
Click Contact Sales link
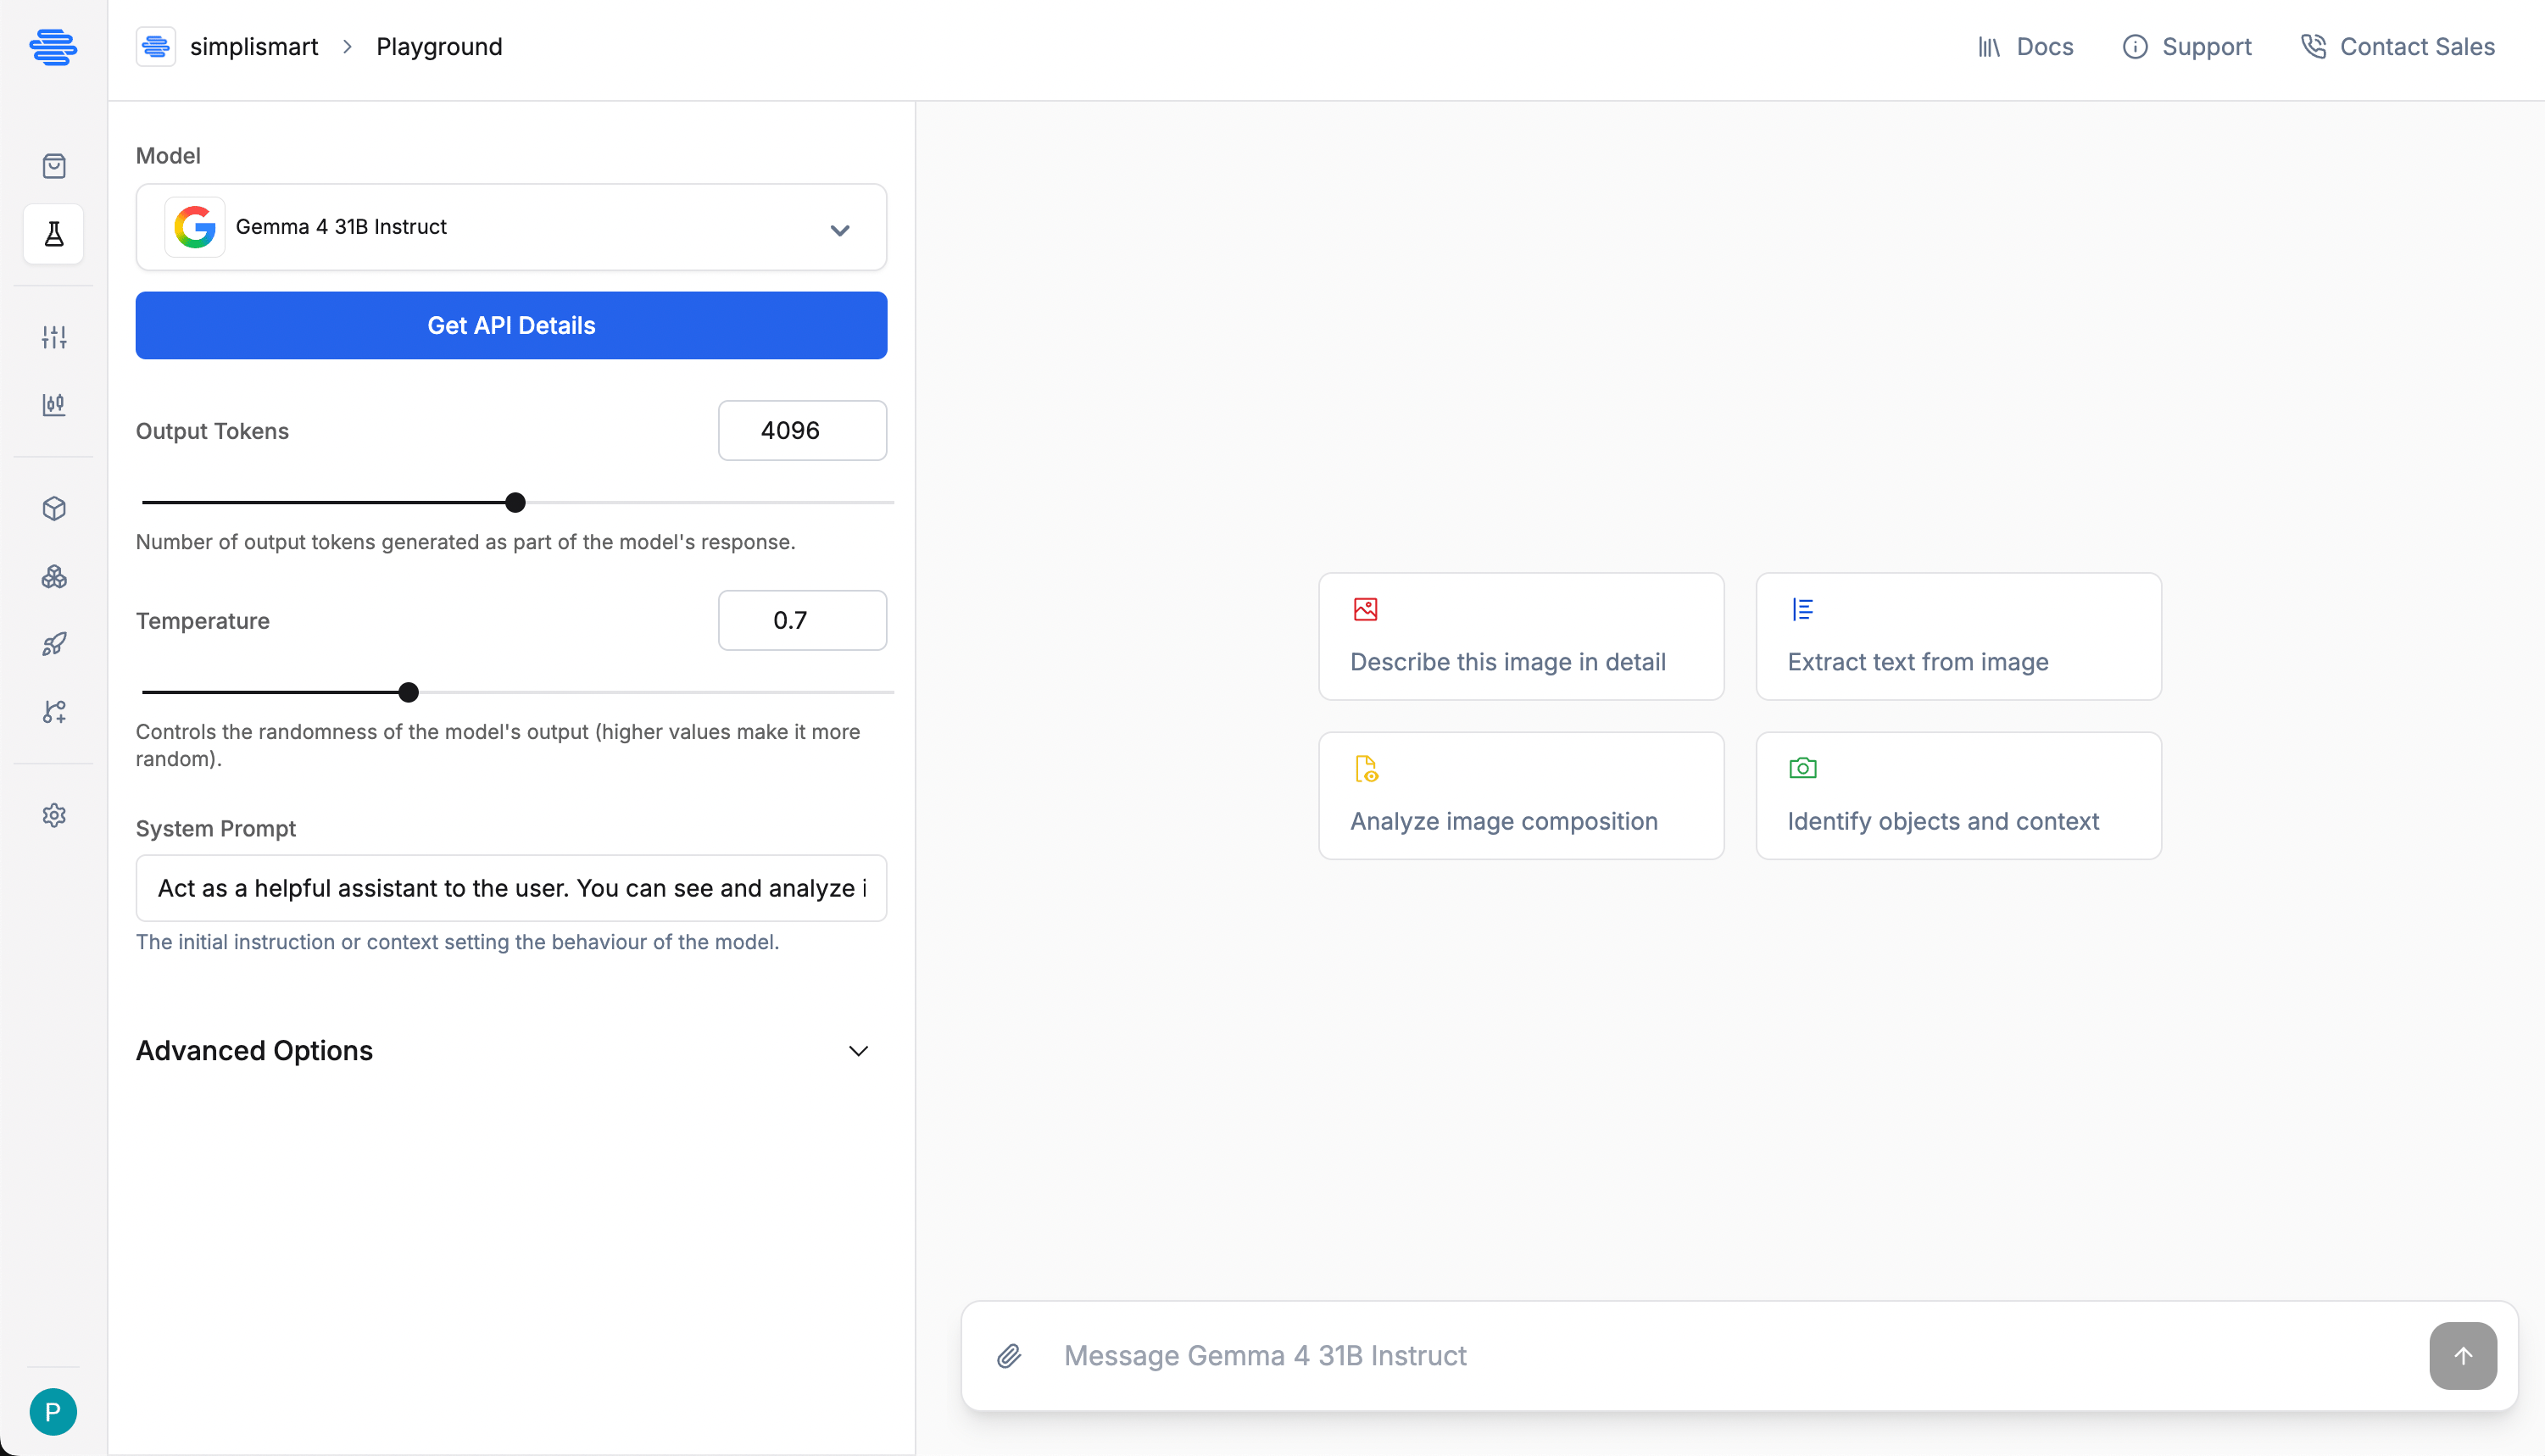2397,47
